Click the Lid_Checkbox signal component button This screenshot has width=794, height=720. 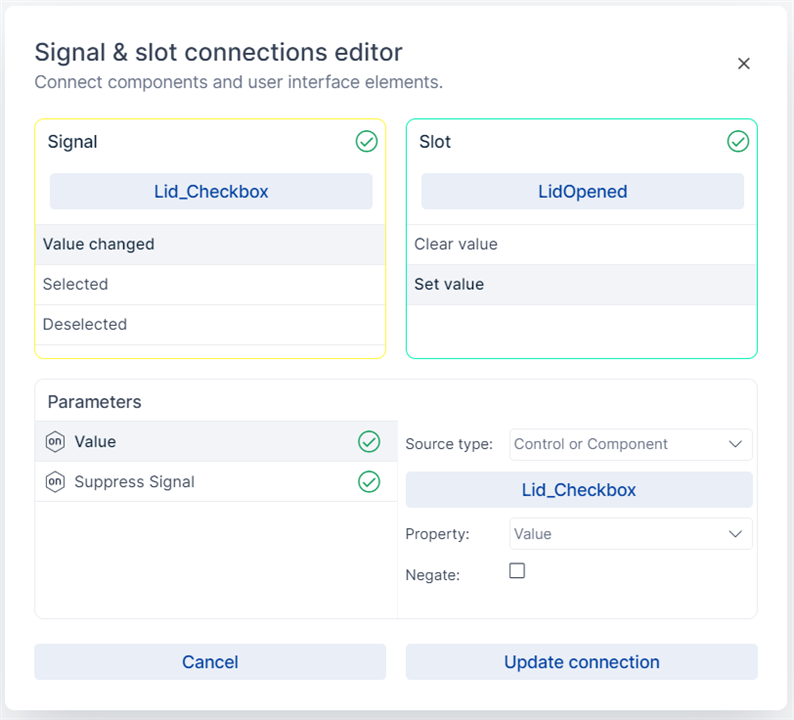click(x=211, y=191)
